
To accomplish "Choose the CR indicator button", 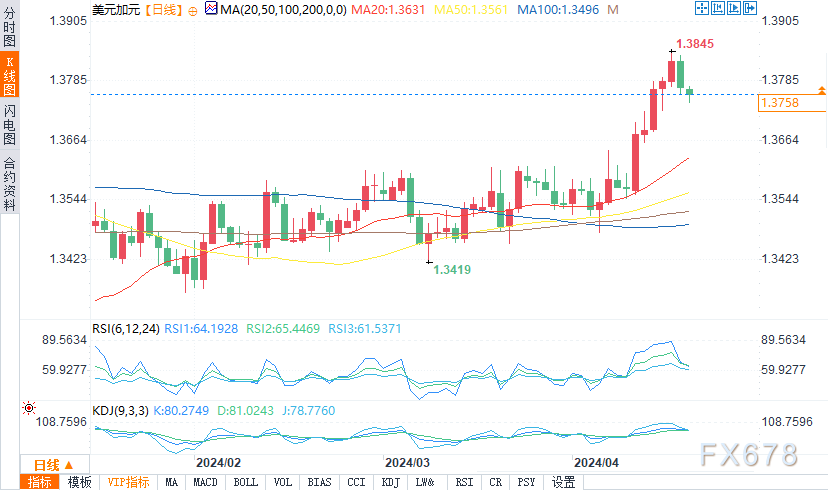I will tap(495, 482).
